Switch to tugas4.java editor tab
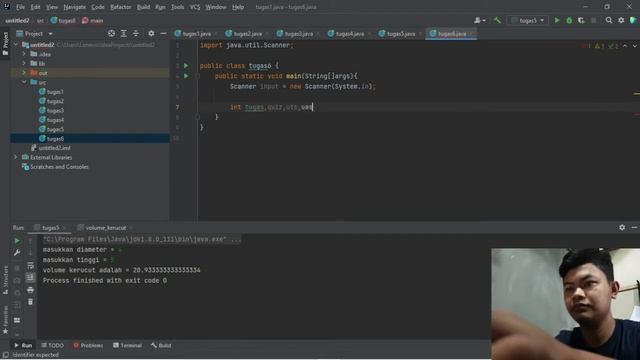 (x=349, y=33)
